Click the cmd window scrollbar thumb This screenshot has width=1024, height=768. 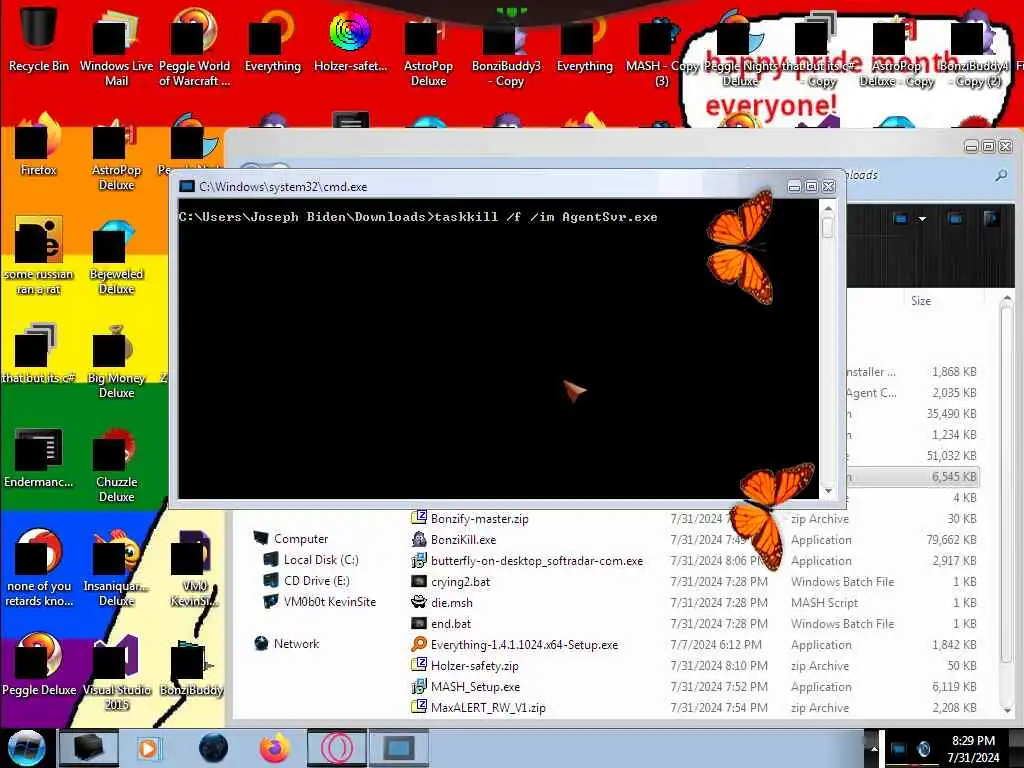(828, 227)
